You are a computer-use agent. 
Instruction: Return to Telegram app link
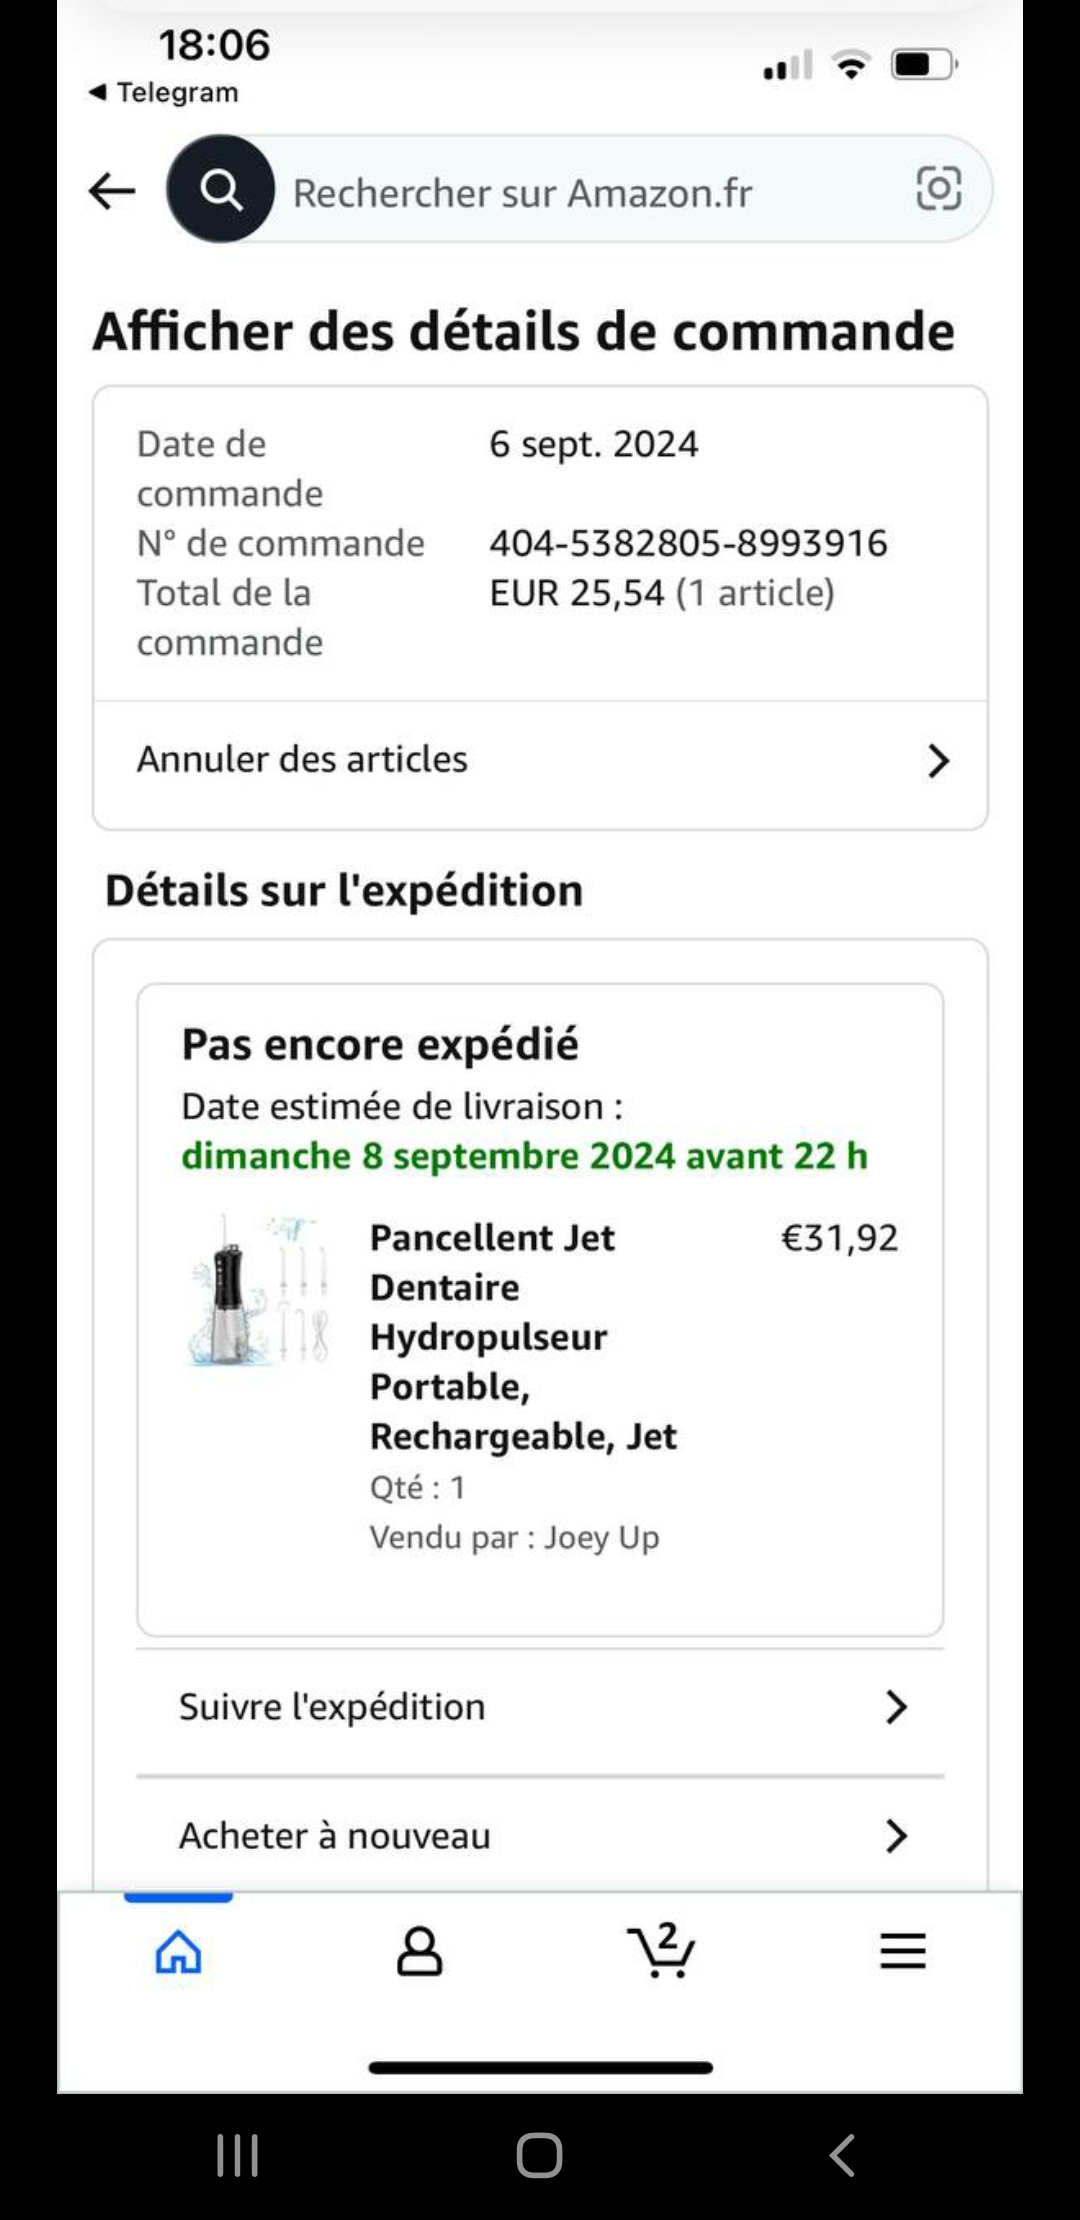tap(165, 93)
